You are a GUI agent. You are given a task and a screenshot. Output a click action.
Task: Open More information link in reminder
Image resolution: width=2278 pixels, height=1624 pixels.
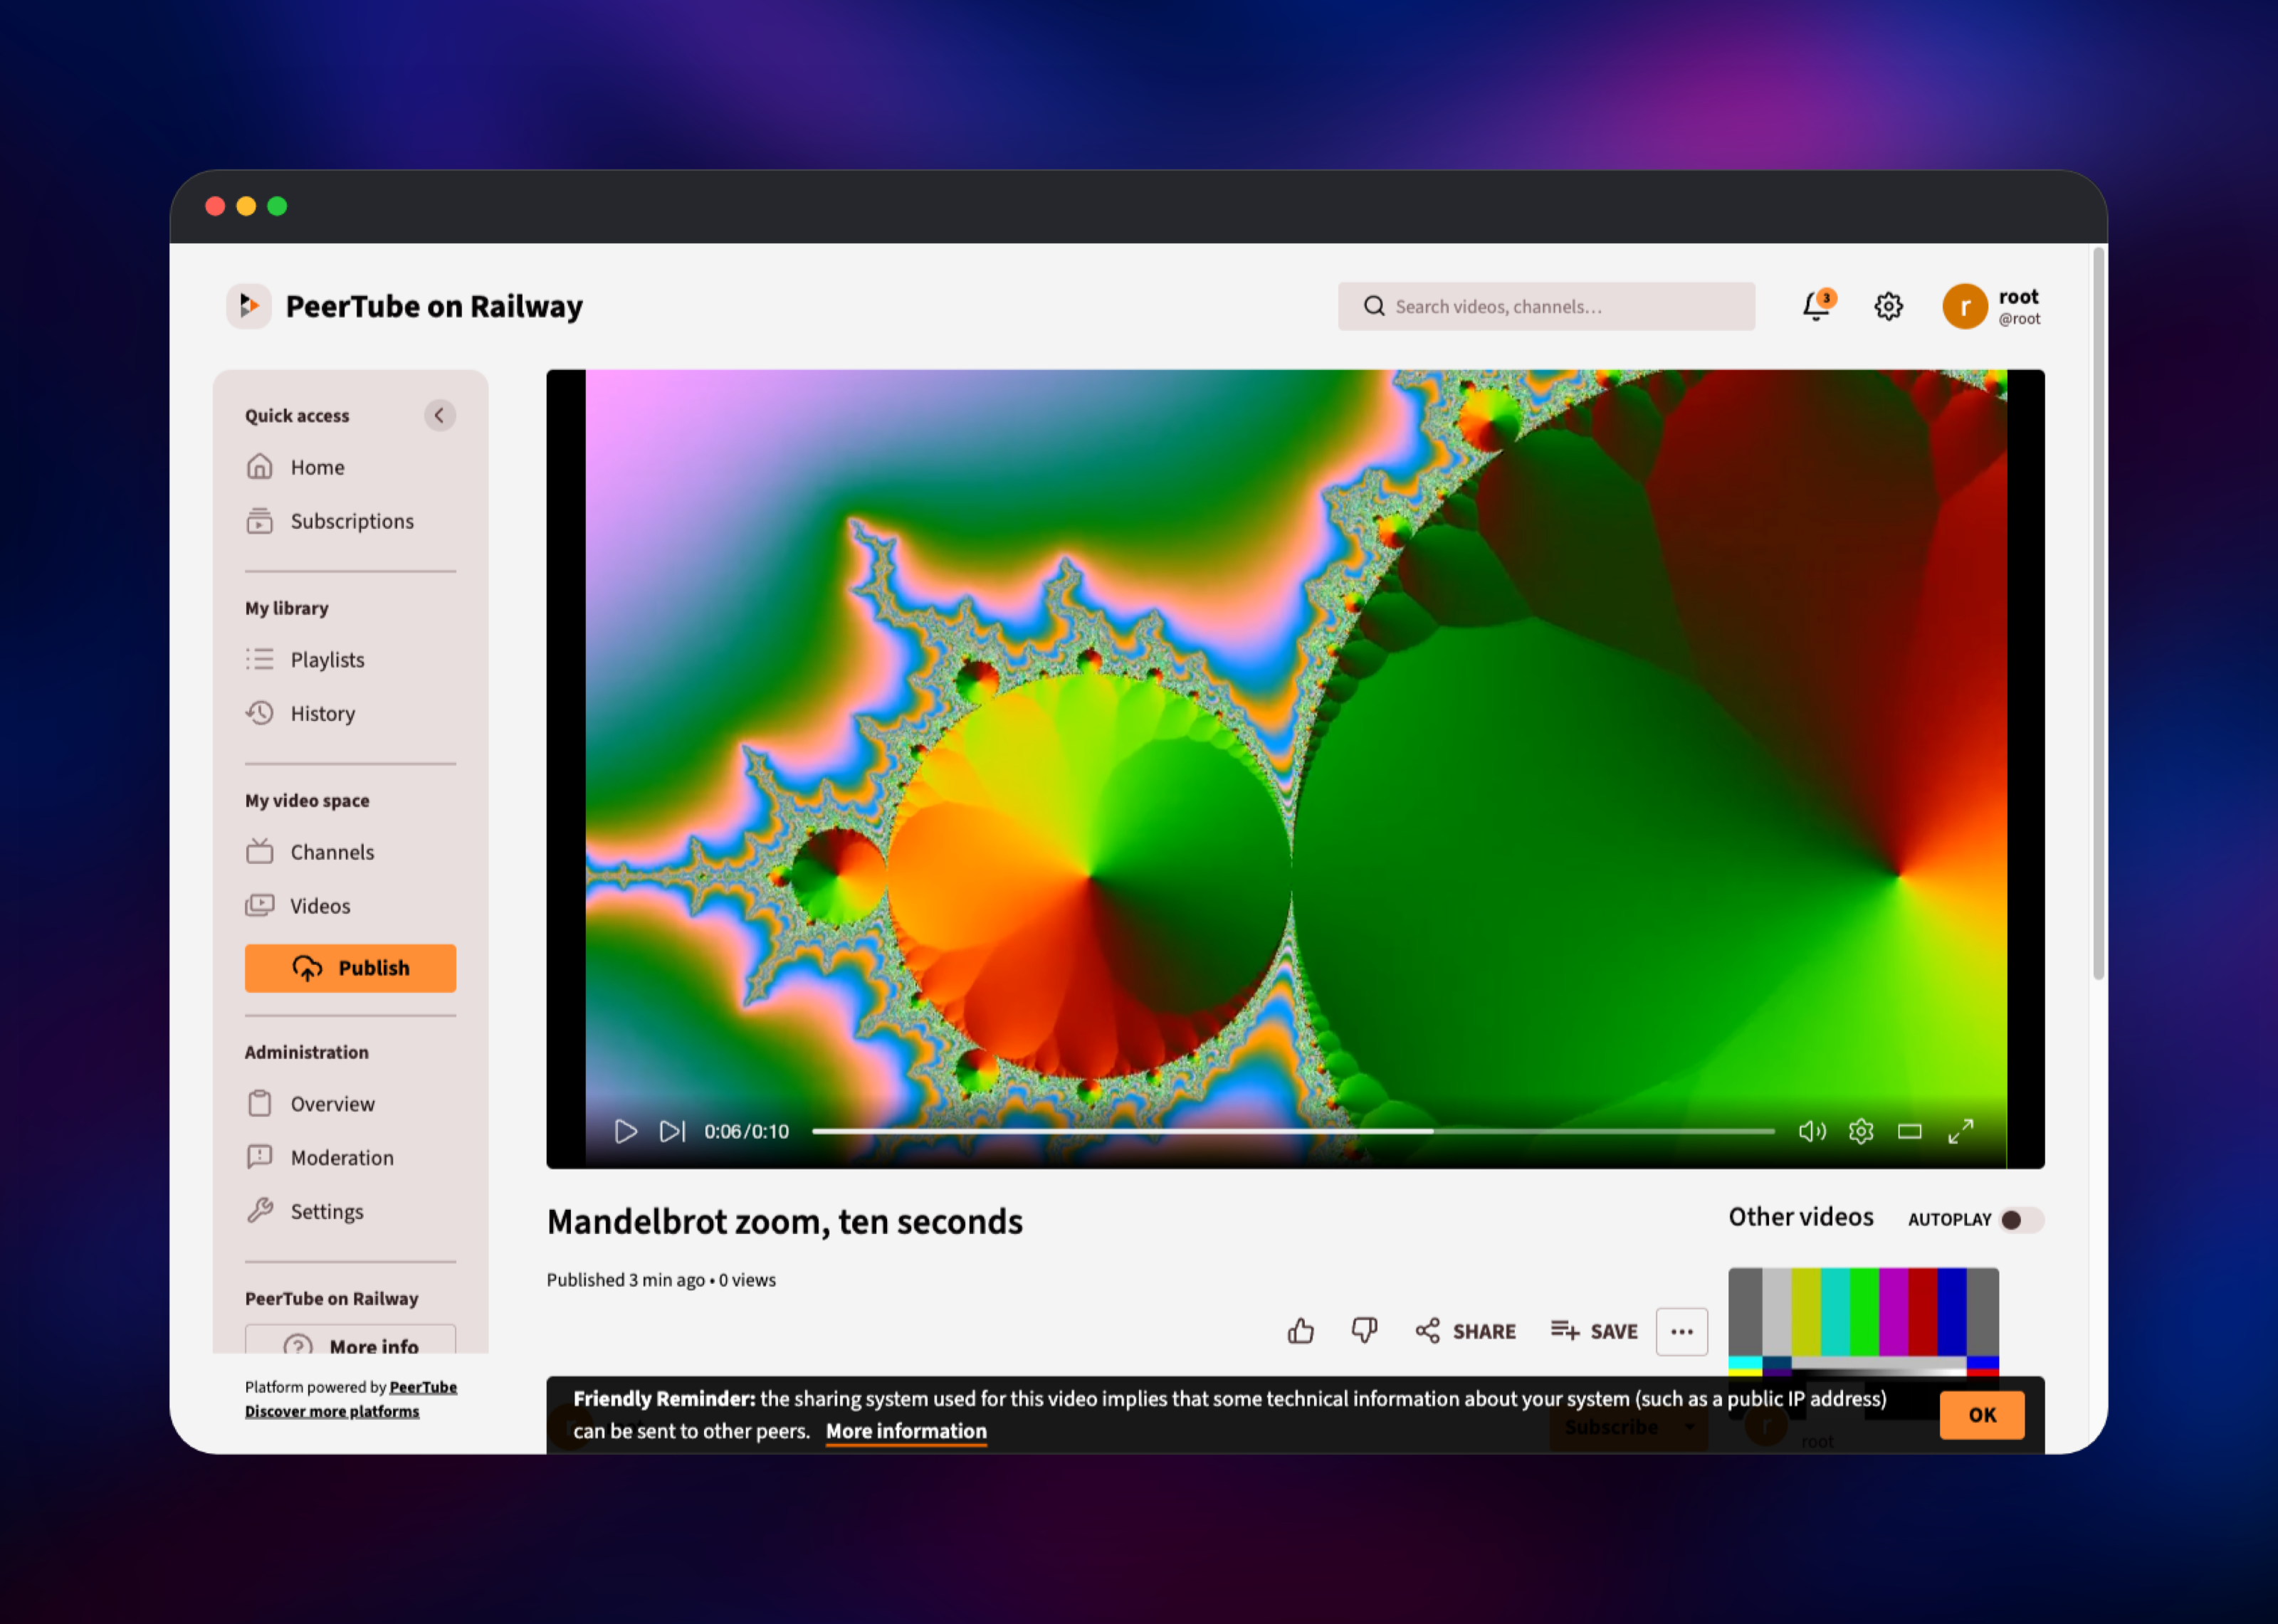pos(906,1431)
